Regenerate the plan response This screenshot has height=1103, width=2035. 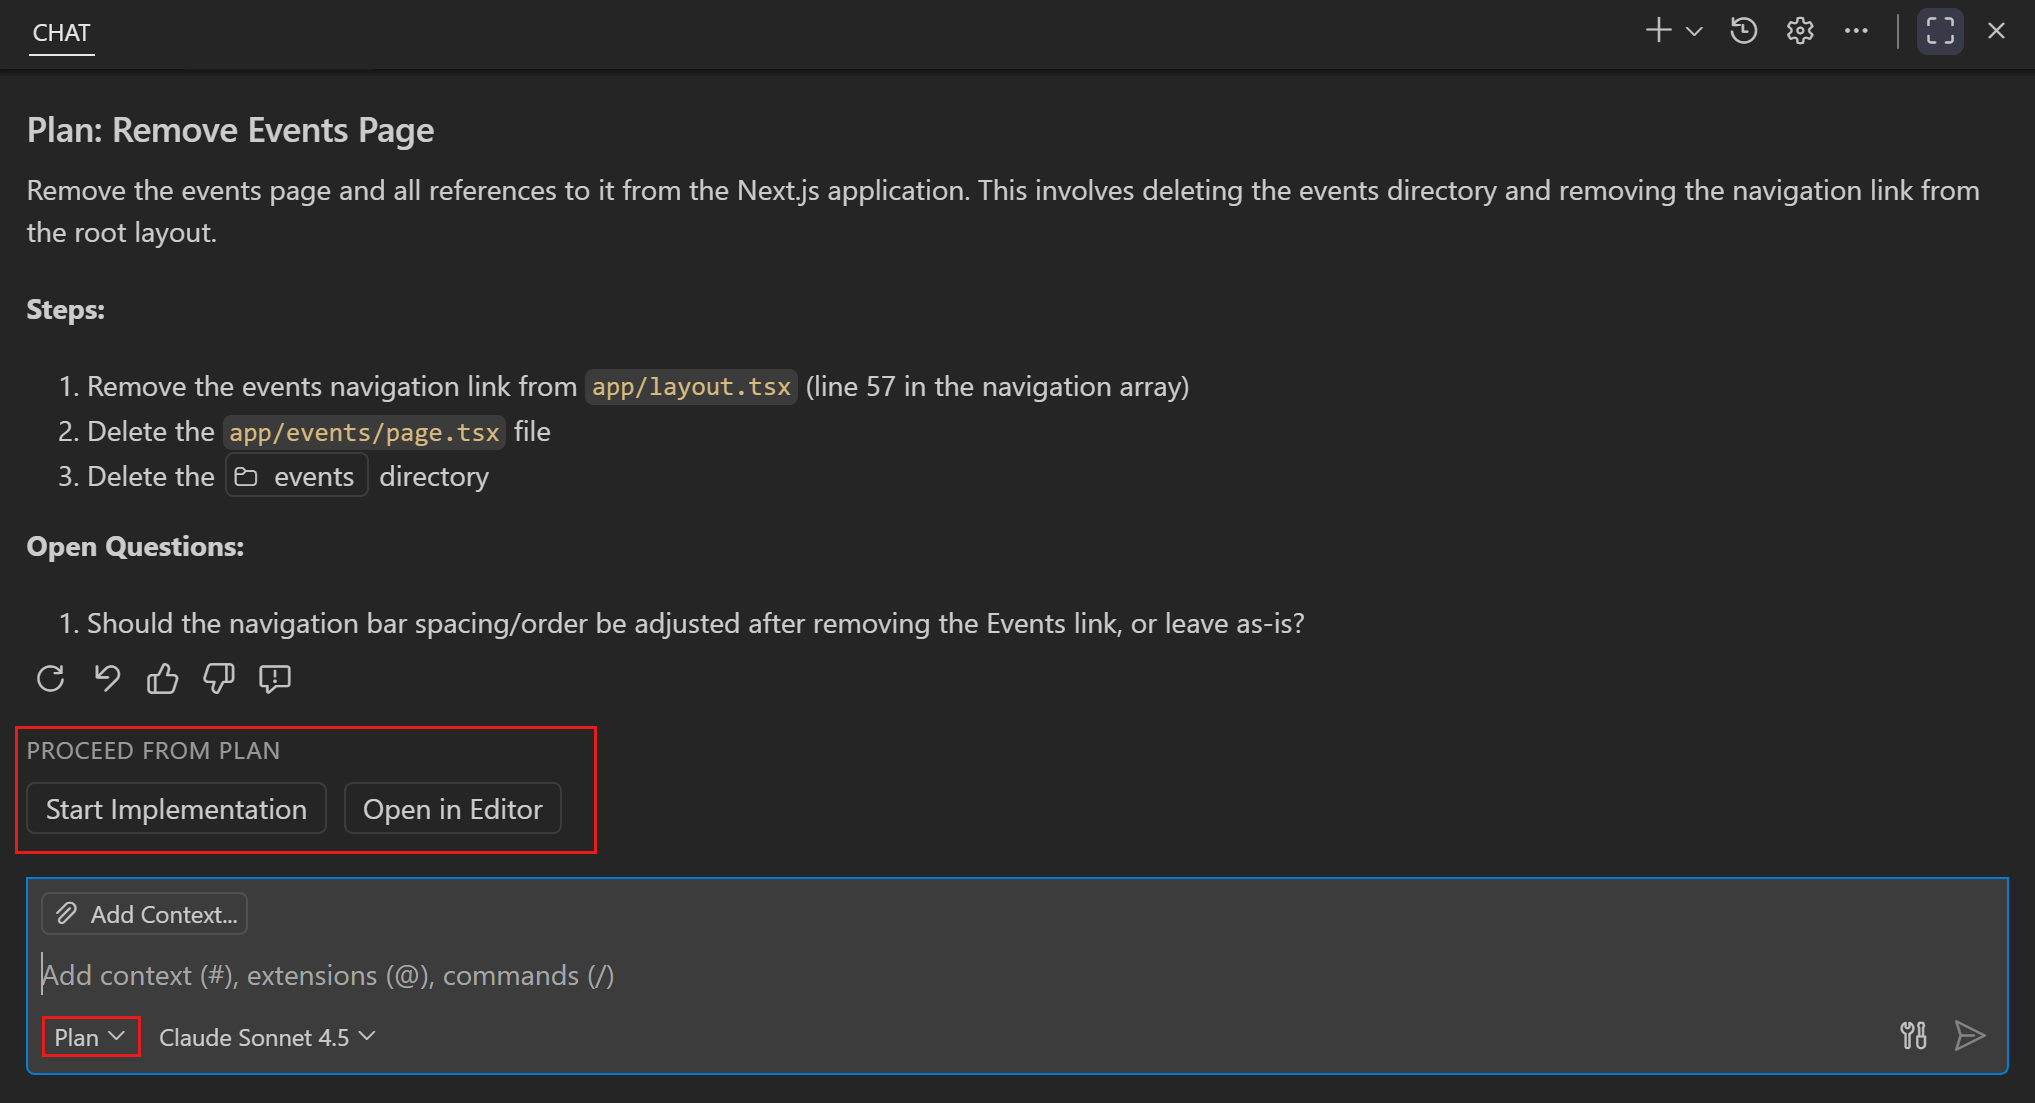[x=50, y=678]
